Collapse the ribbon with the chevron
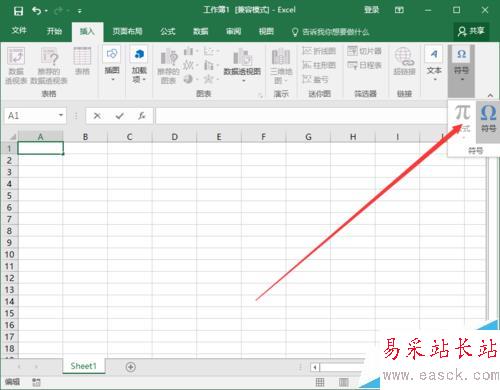This screenshot has height=390, width=500. click(490, 95)
